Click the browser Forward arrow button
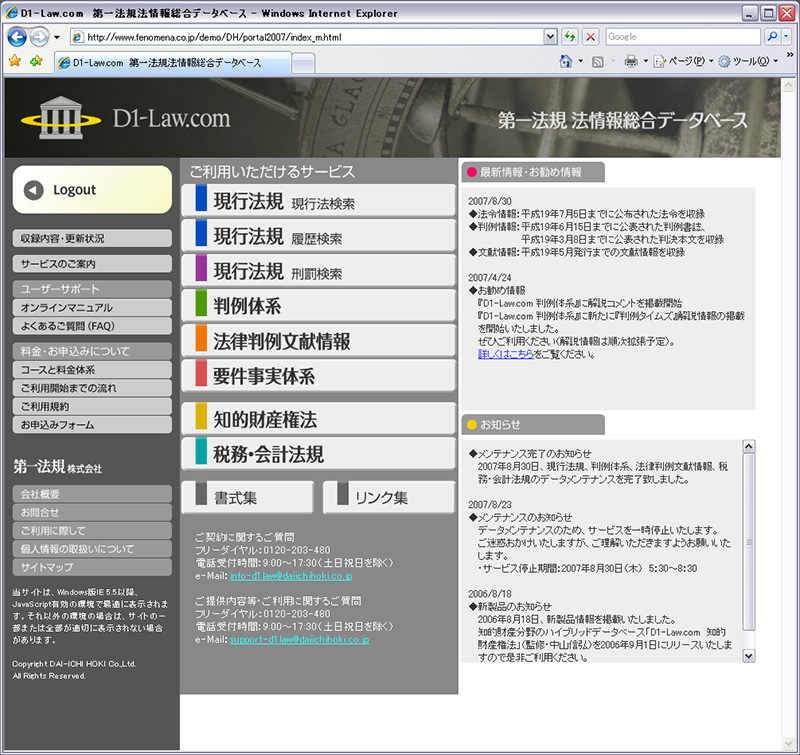 [x=39, y=37]
